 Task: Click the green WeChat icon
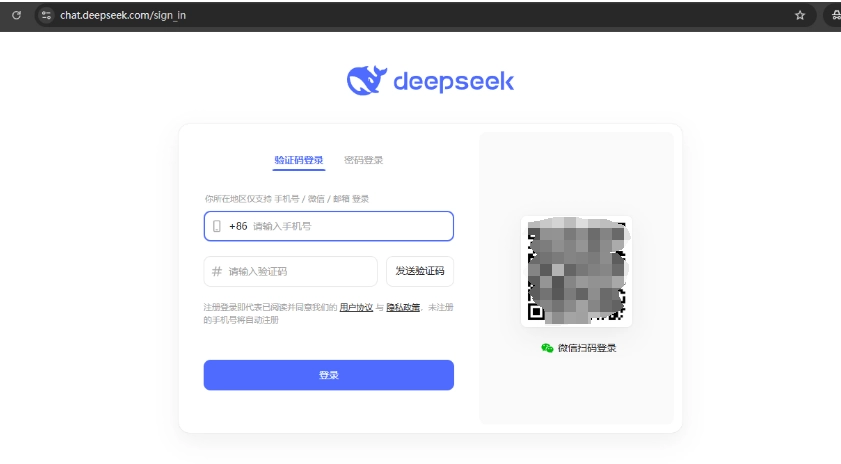pyautogui.click(x=547, y=348)
